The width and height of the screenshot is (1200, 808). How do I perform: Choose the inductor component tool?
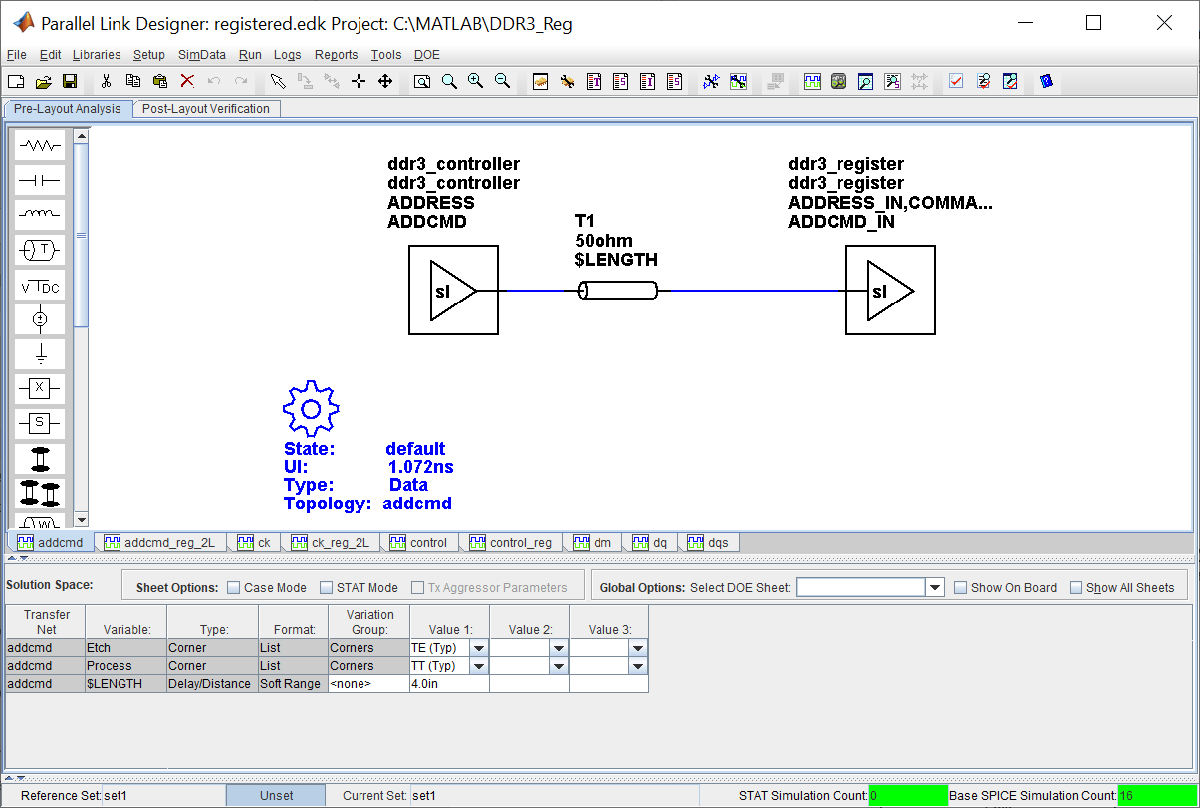pos(40,215)
